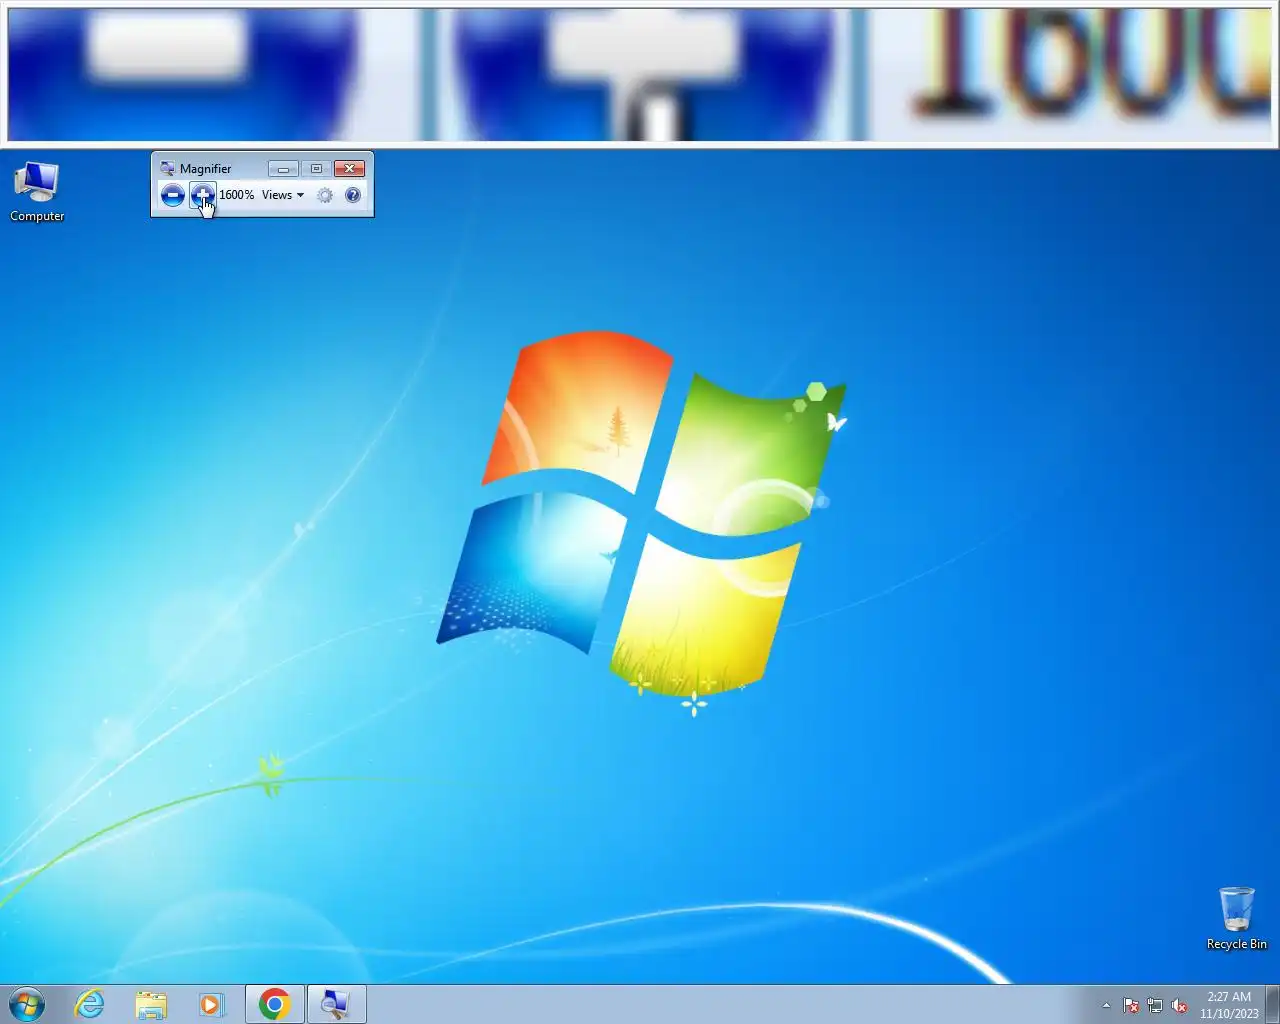Switch to Google Chrome in taskbar

click(x=275, y=1004)
